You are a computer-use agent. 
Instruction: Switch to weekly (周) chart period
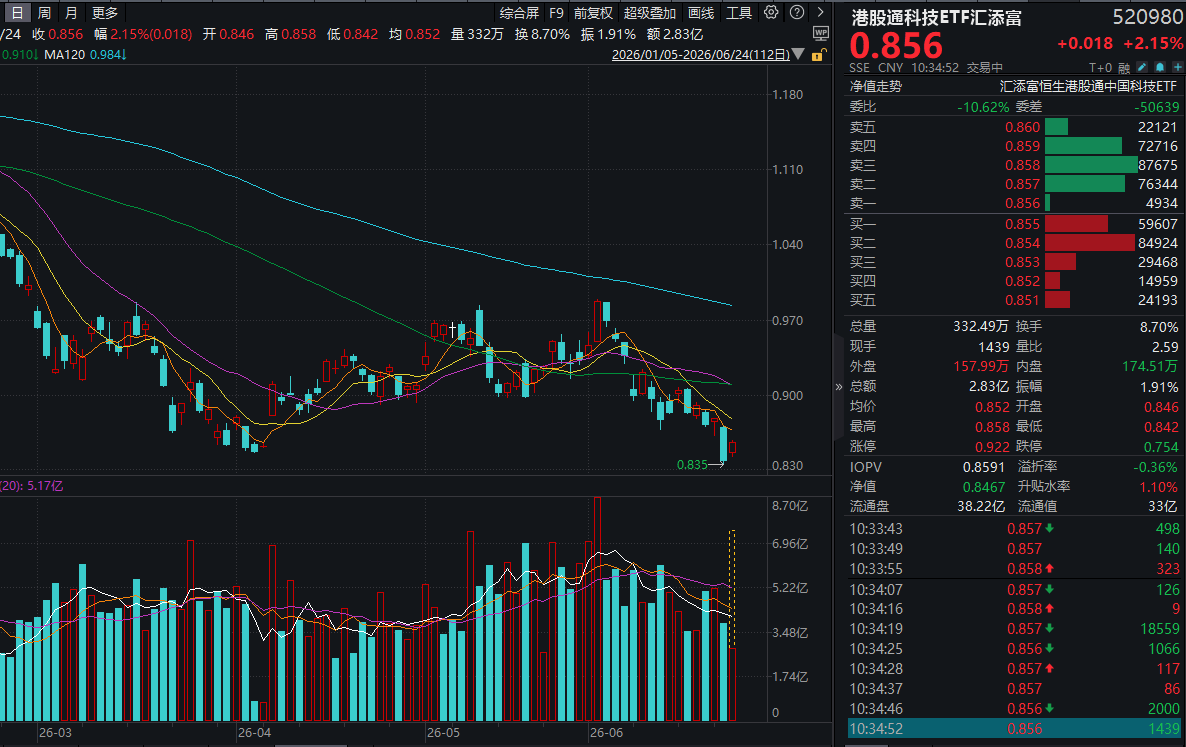pos(44,12)
